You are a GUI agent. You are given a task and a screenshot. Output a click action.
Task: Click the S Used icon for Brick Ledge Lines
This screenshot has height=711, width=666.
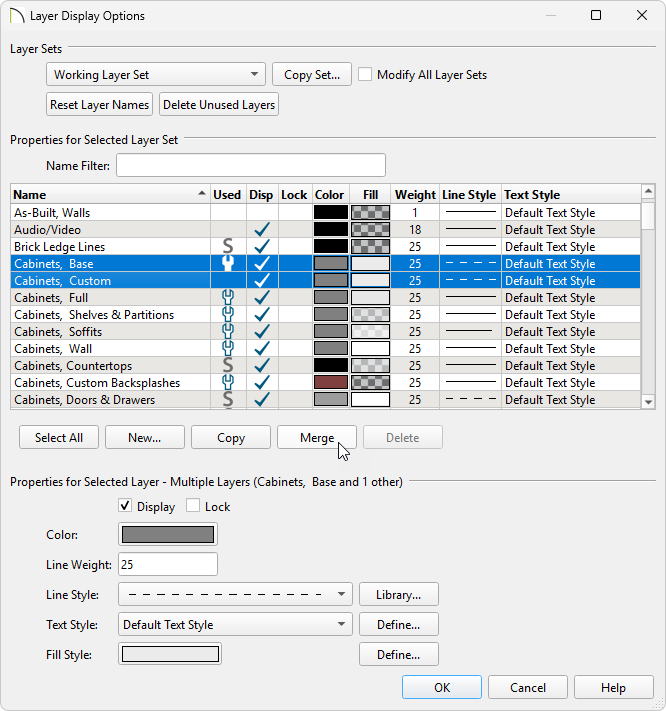coord(228,247)
